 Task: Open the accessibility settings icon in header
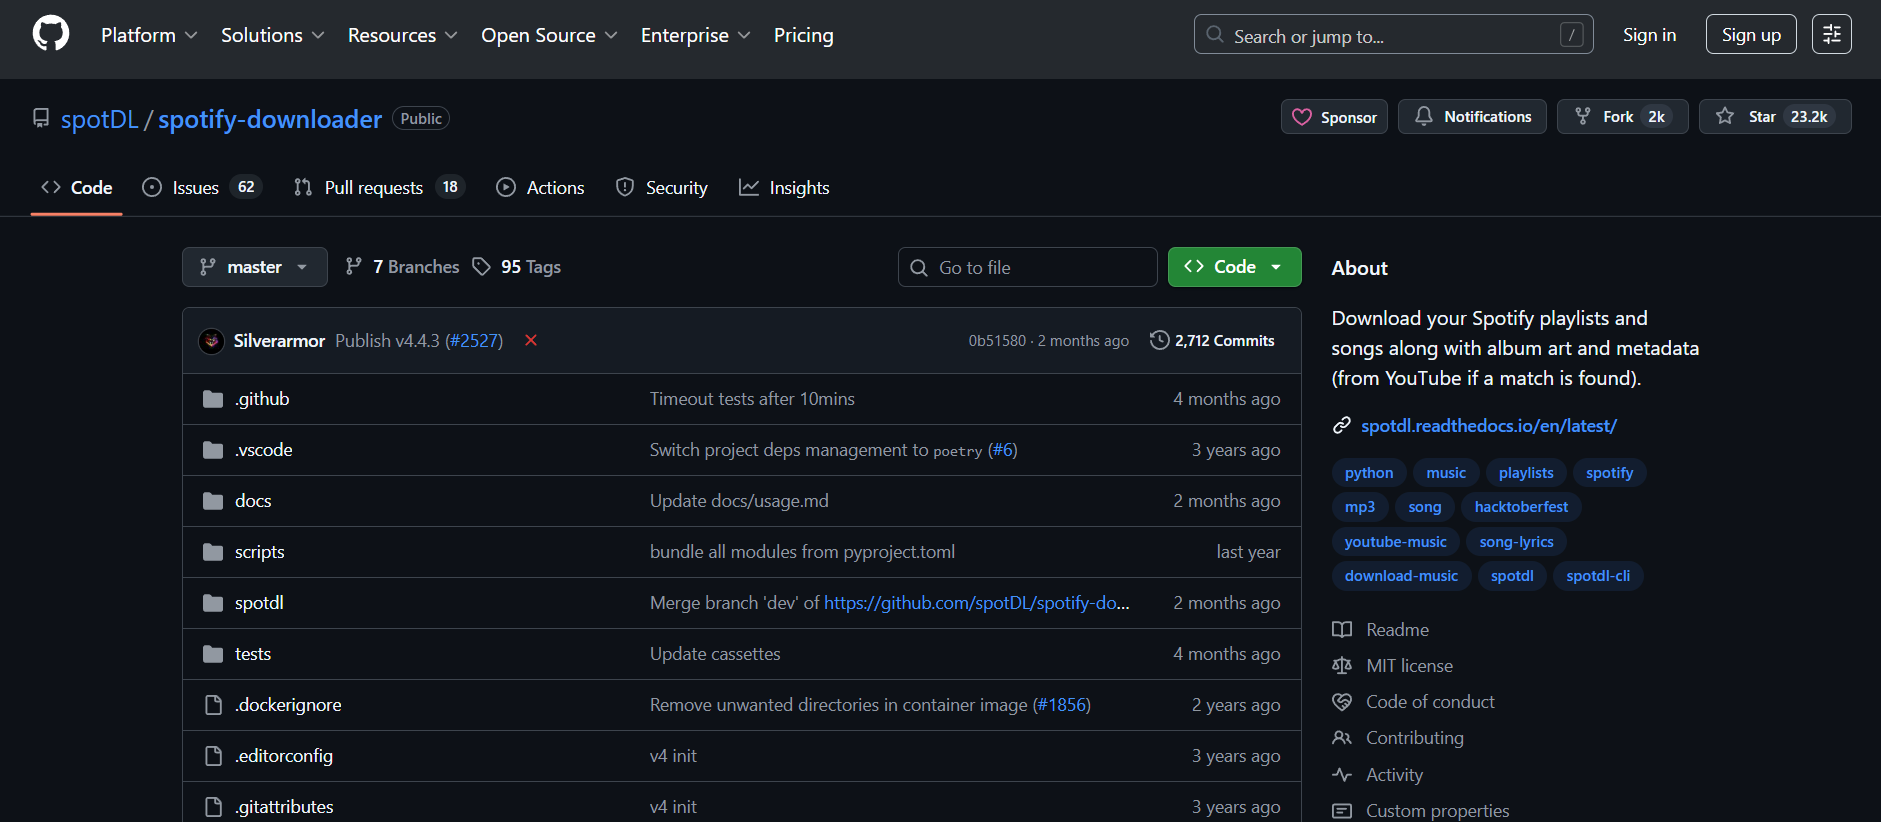pos(1831,34)
